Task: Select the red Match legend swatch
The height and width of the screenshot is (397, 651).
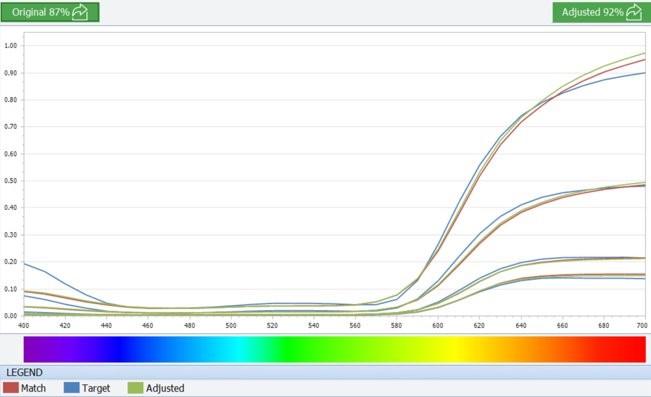Action: [11, 388]
